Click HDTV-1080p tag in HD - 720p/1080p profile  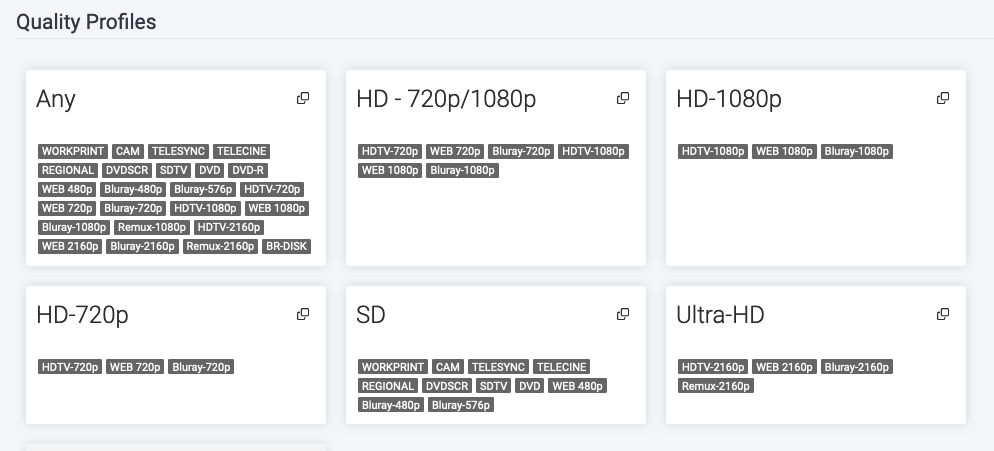[593, 151]
